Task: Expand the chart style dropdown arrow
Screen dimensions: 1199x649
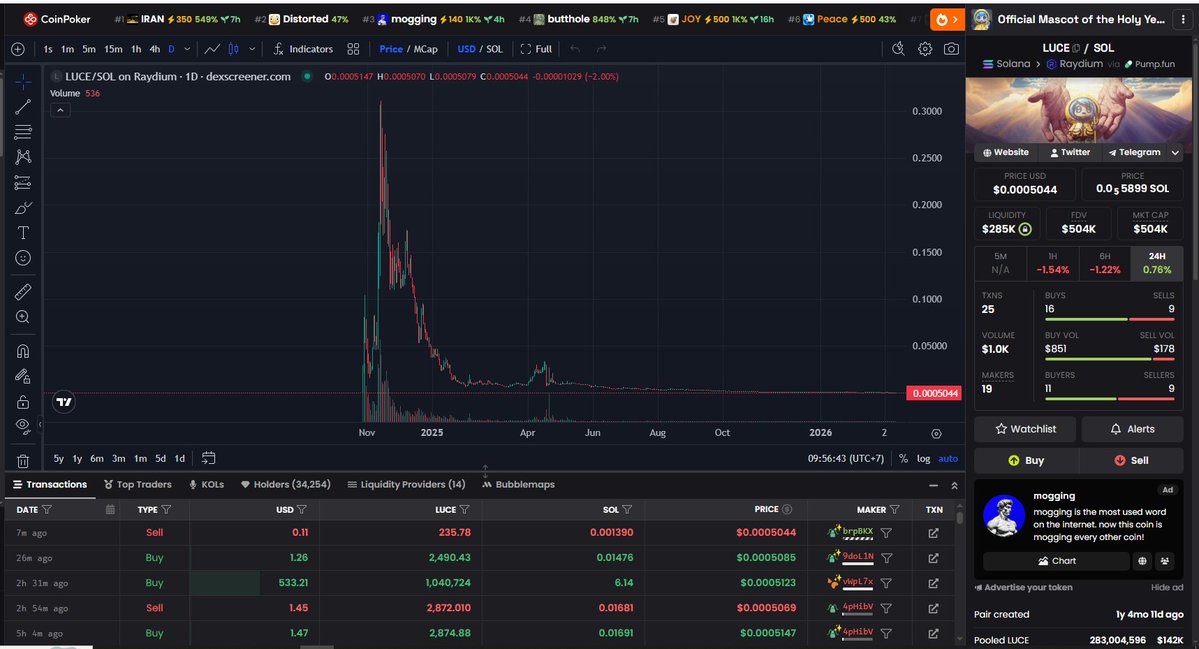Action: click(252, 49)
